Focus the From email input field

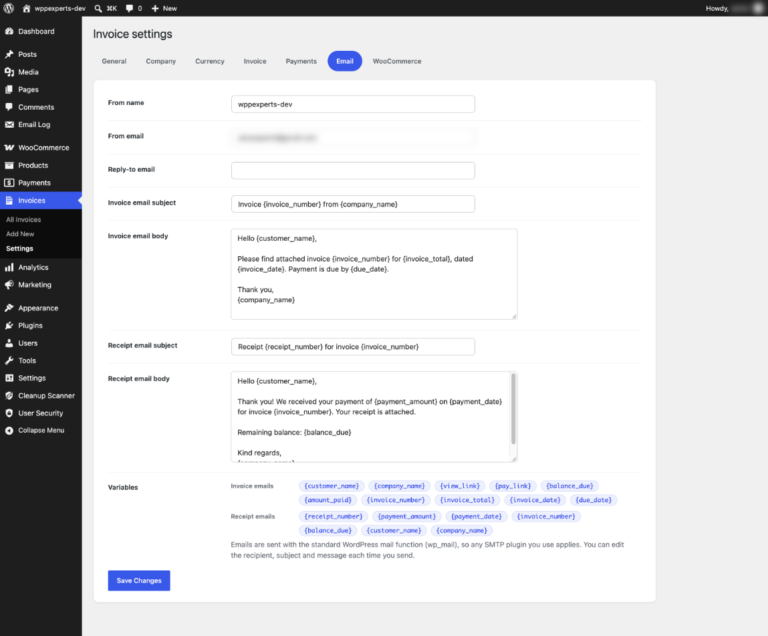[x=353, y=138]
